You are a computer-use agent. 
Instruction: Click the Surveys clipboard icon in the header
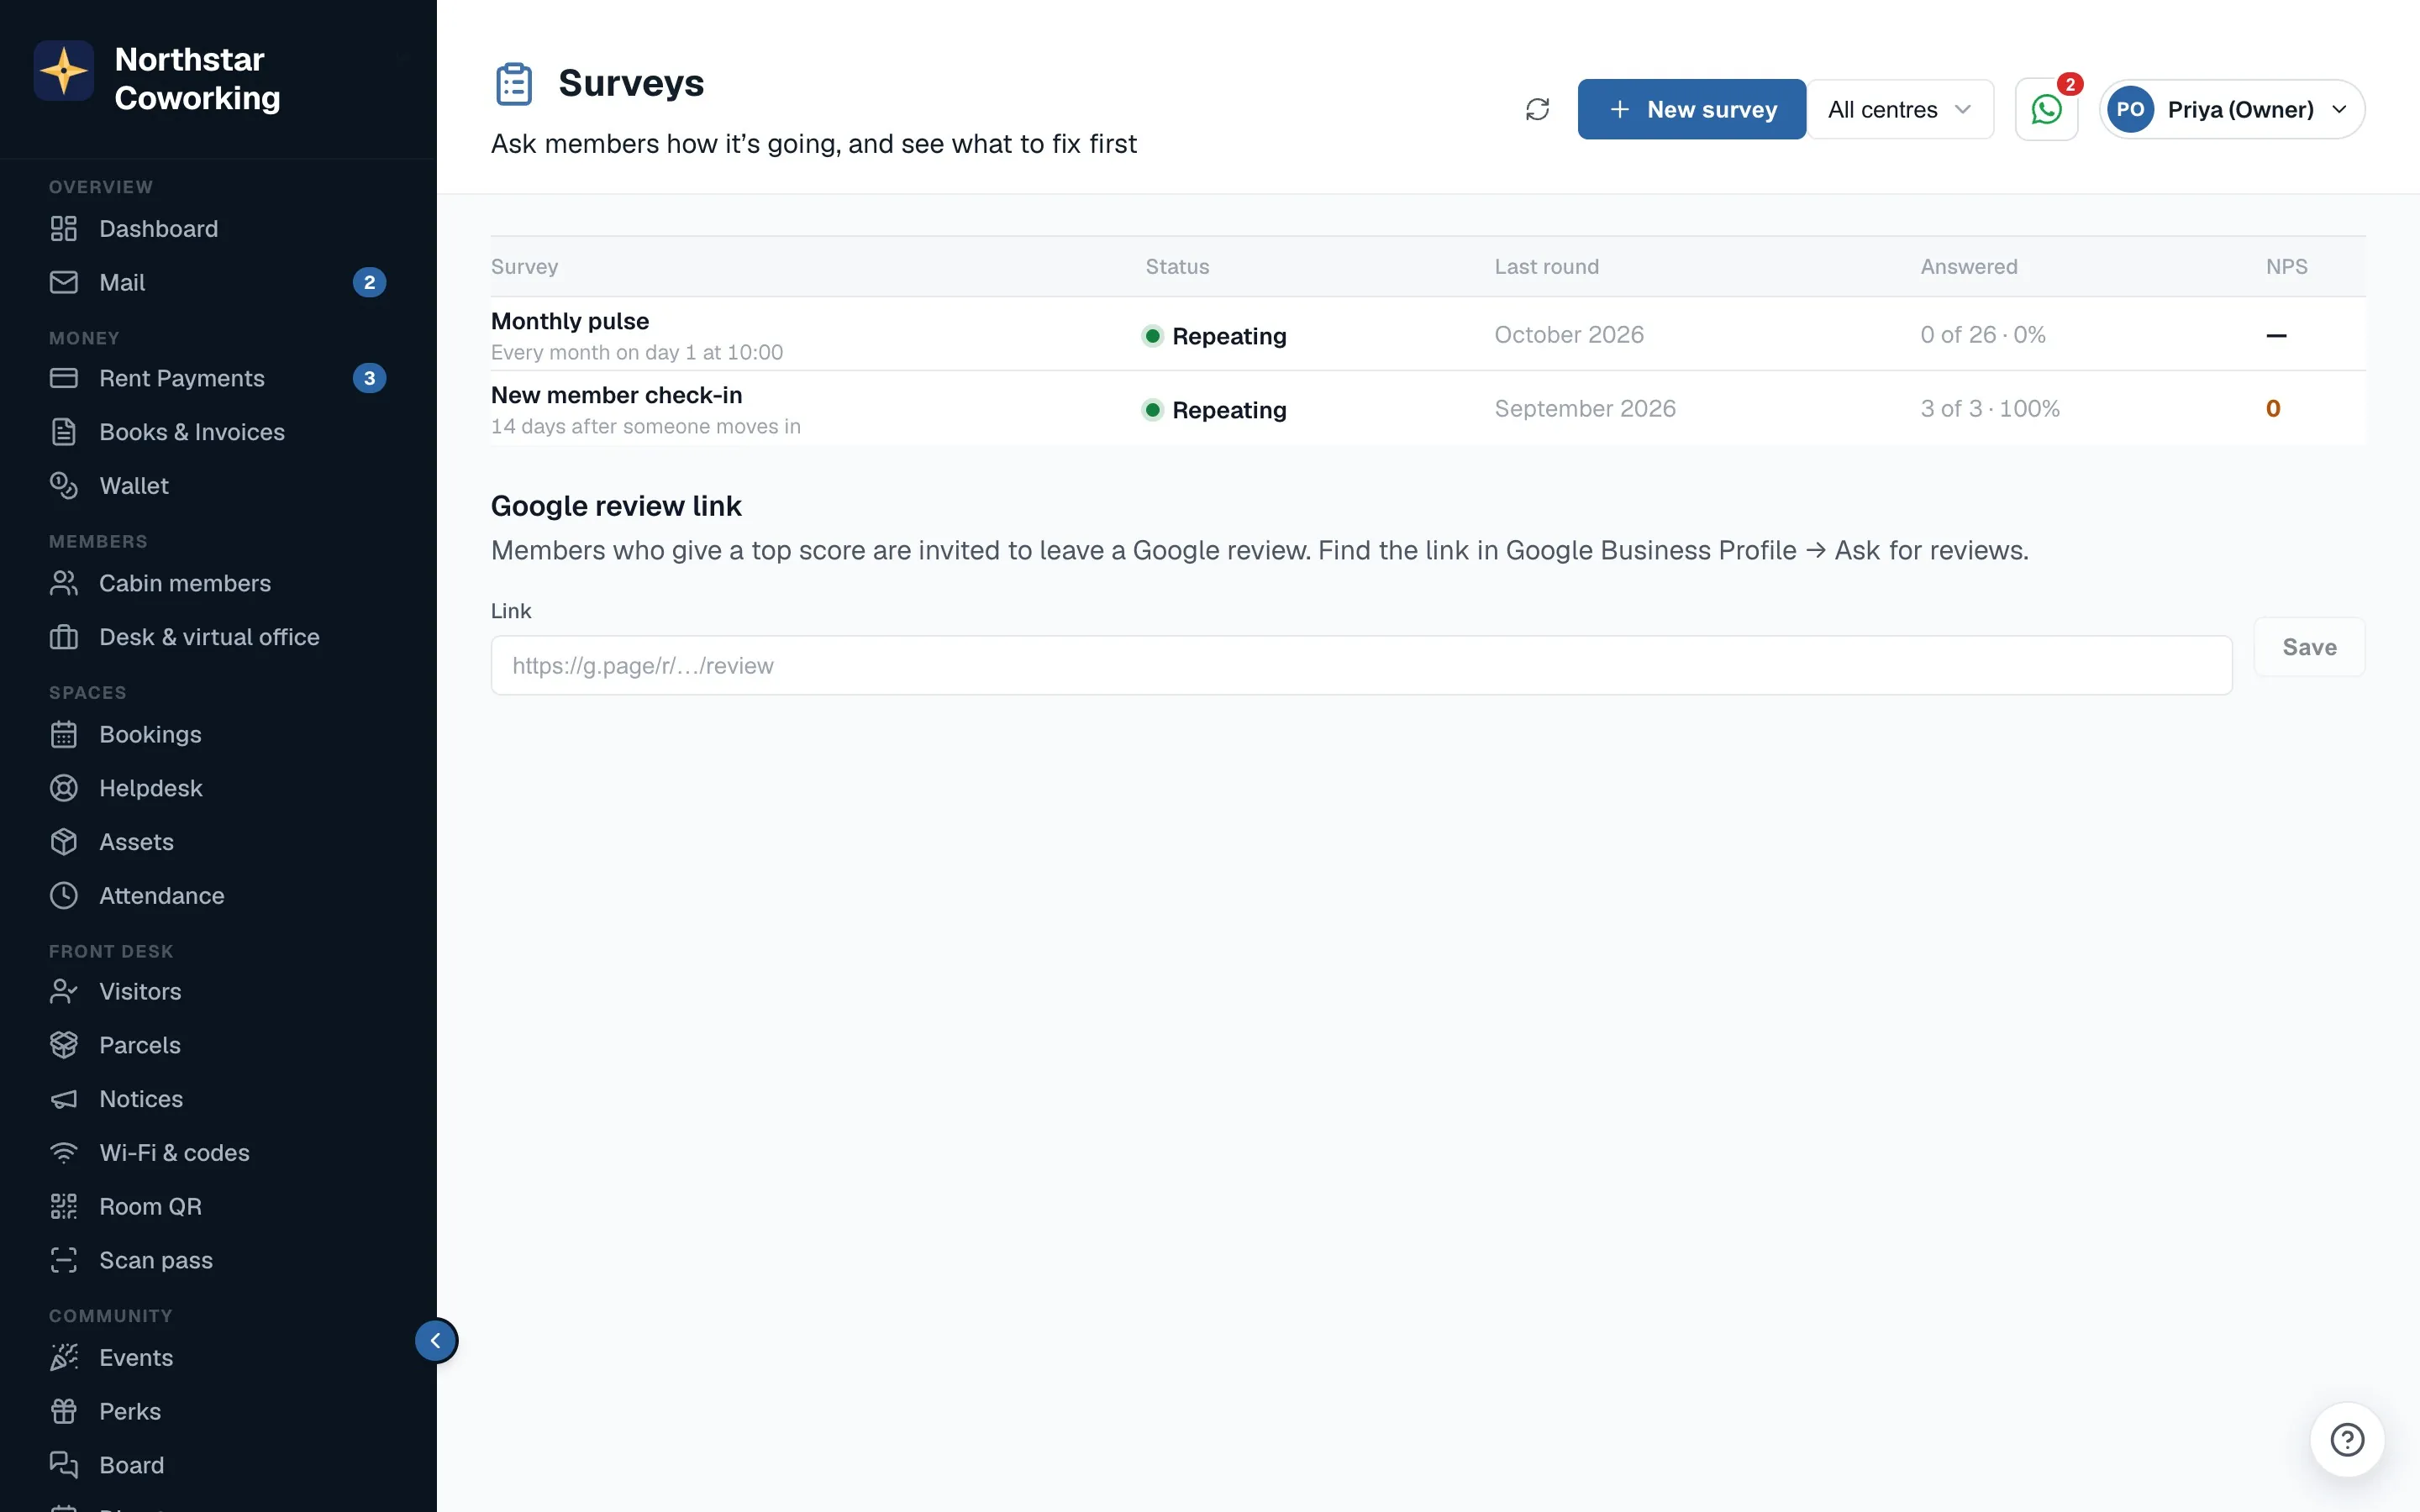tap(514, 84)
